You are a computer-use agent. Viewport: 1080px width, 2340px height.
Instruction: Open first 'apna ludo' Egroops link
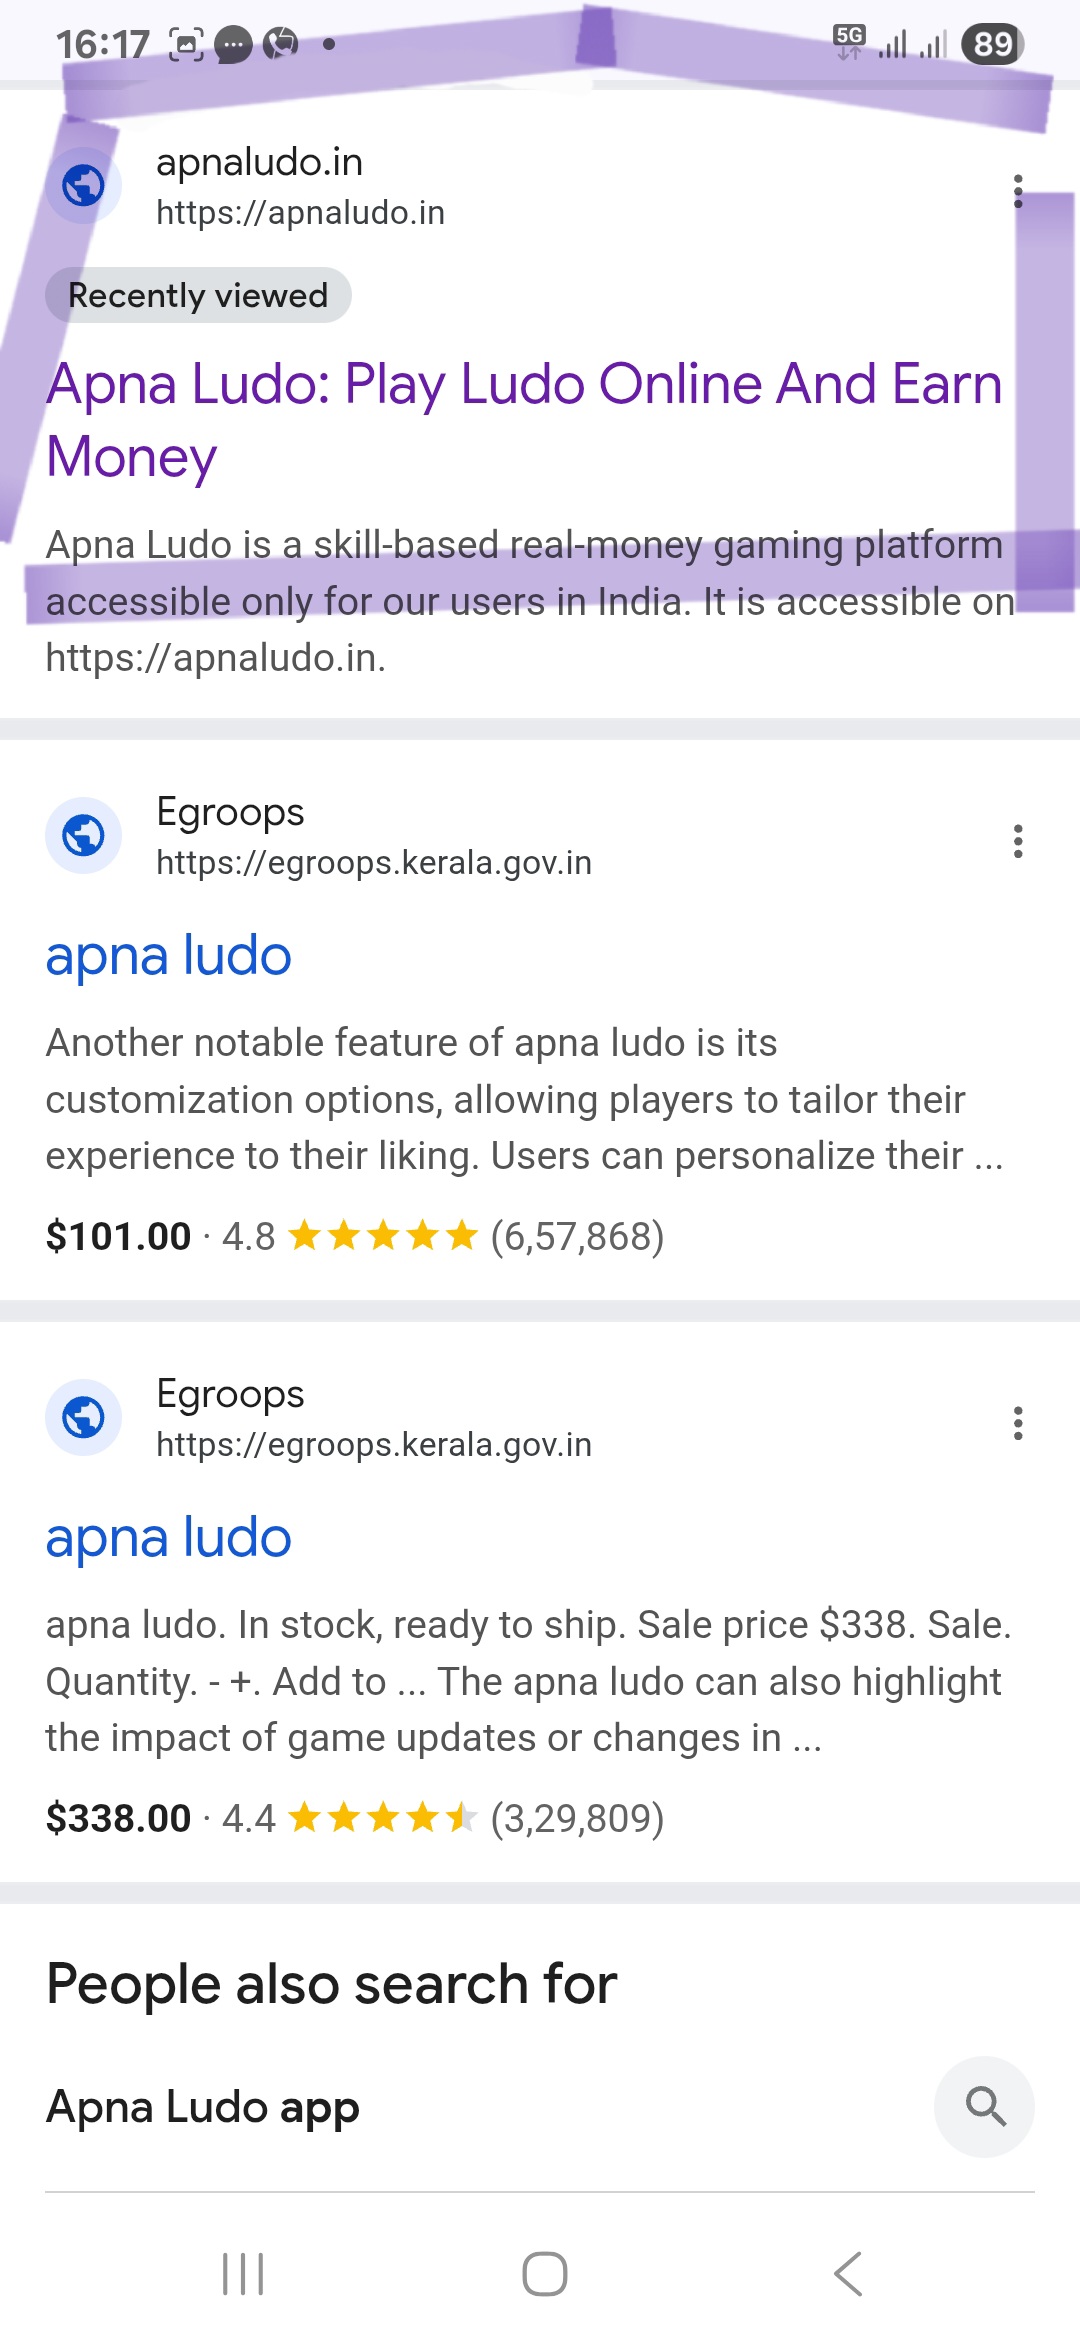(169, 956)
